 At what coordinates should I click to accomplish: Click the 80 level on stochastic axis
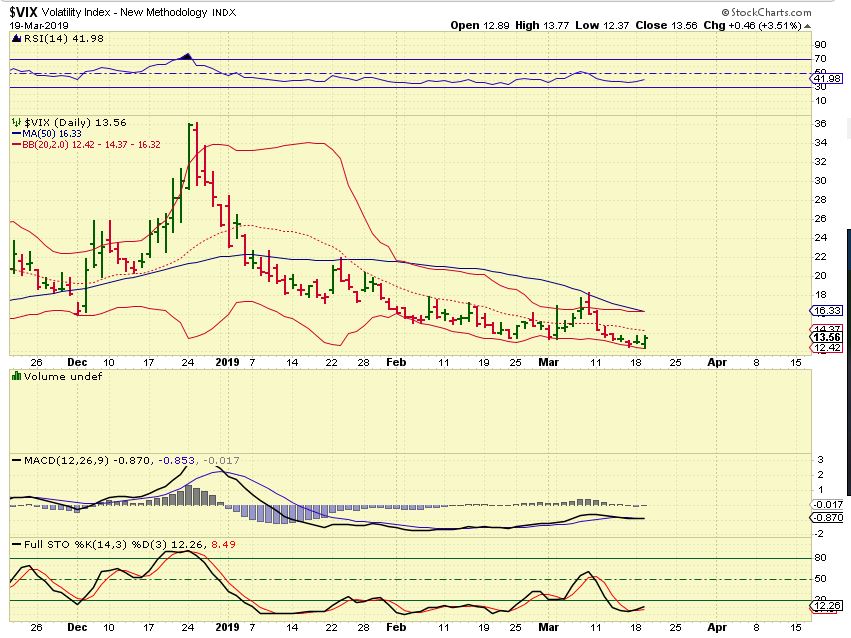pyautogui.click(x=820, y=558)
